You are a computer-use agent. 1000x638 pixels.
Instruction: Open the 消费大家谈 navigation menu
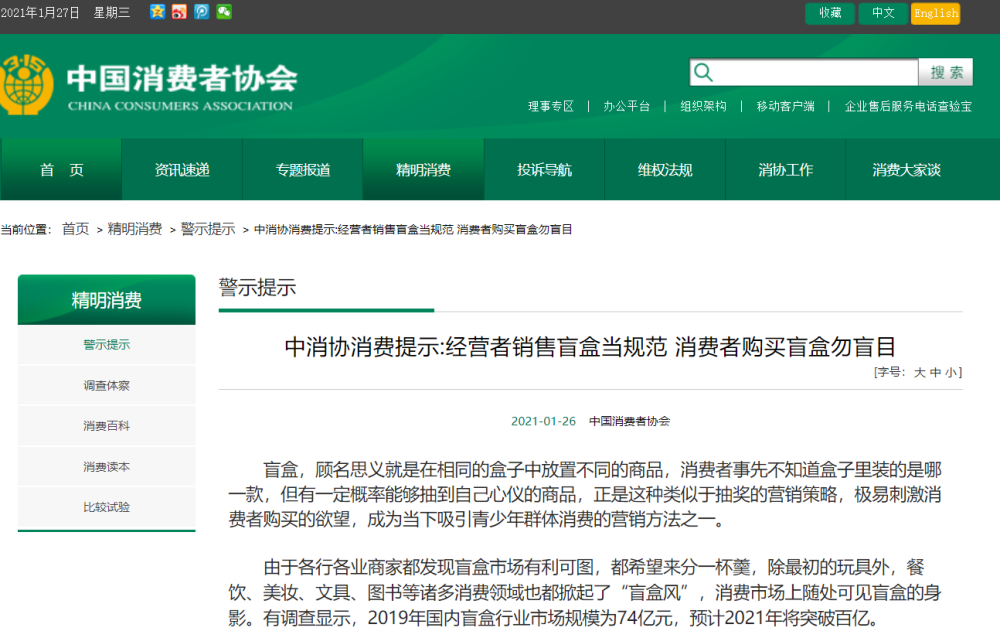coord(906,169)
